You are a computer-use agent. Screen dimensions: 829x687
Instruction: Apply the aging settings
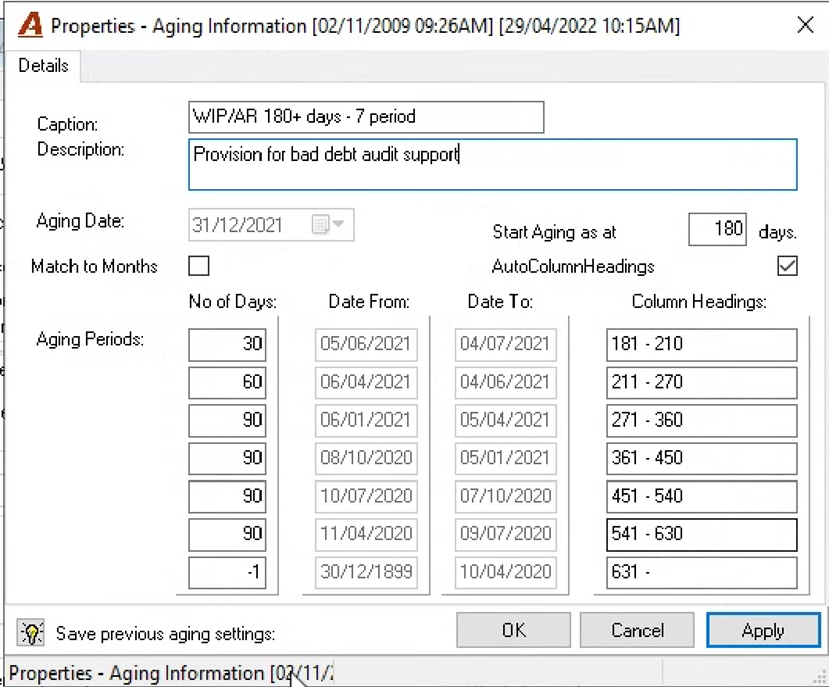pyautogui.click(x=763, y=630)
